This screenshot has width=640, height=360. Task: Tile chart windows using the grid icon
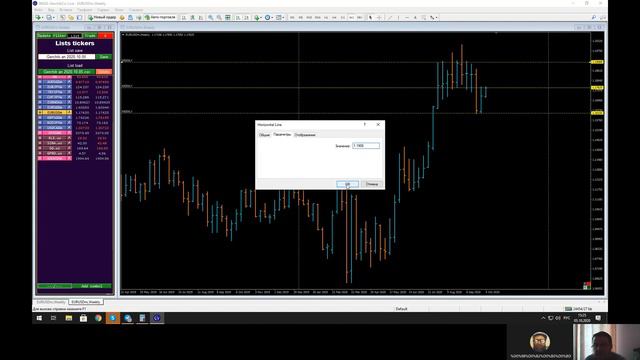228,18
